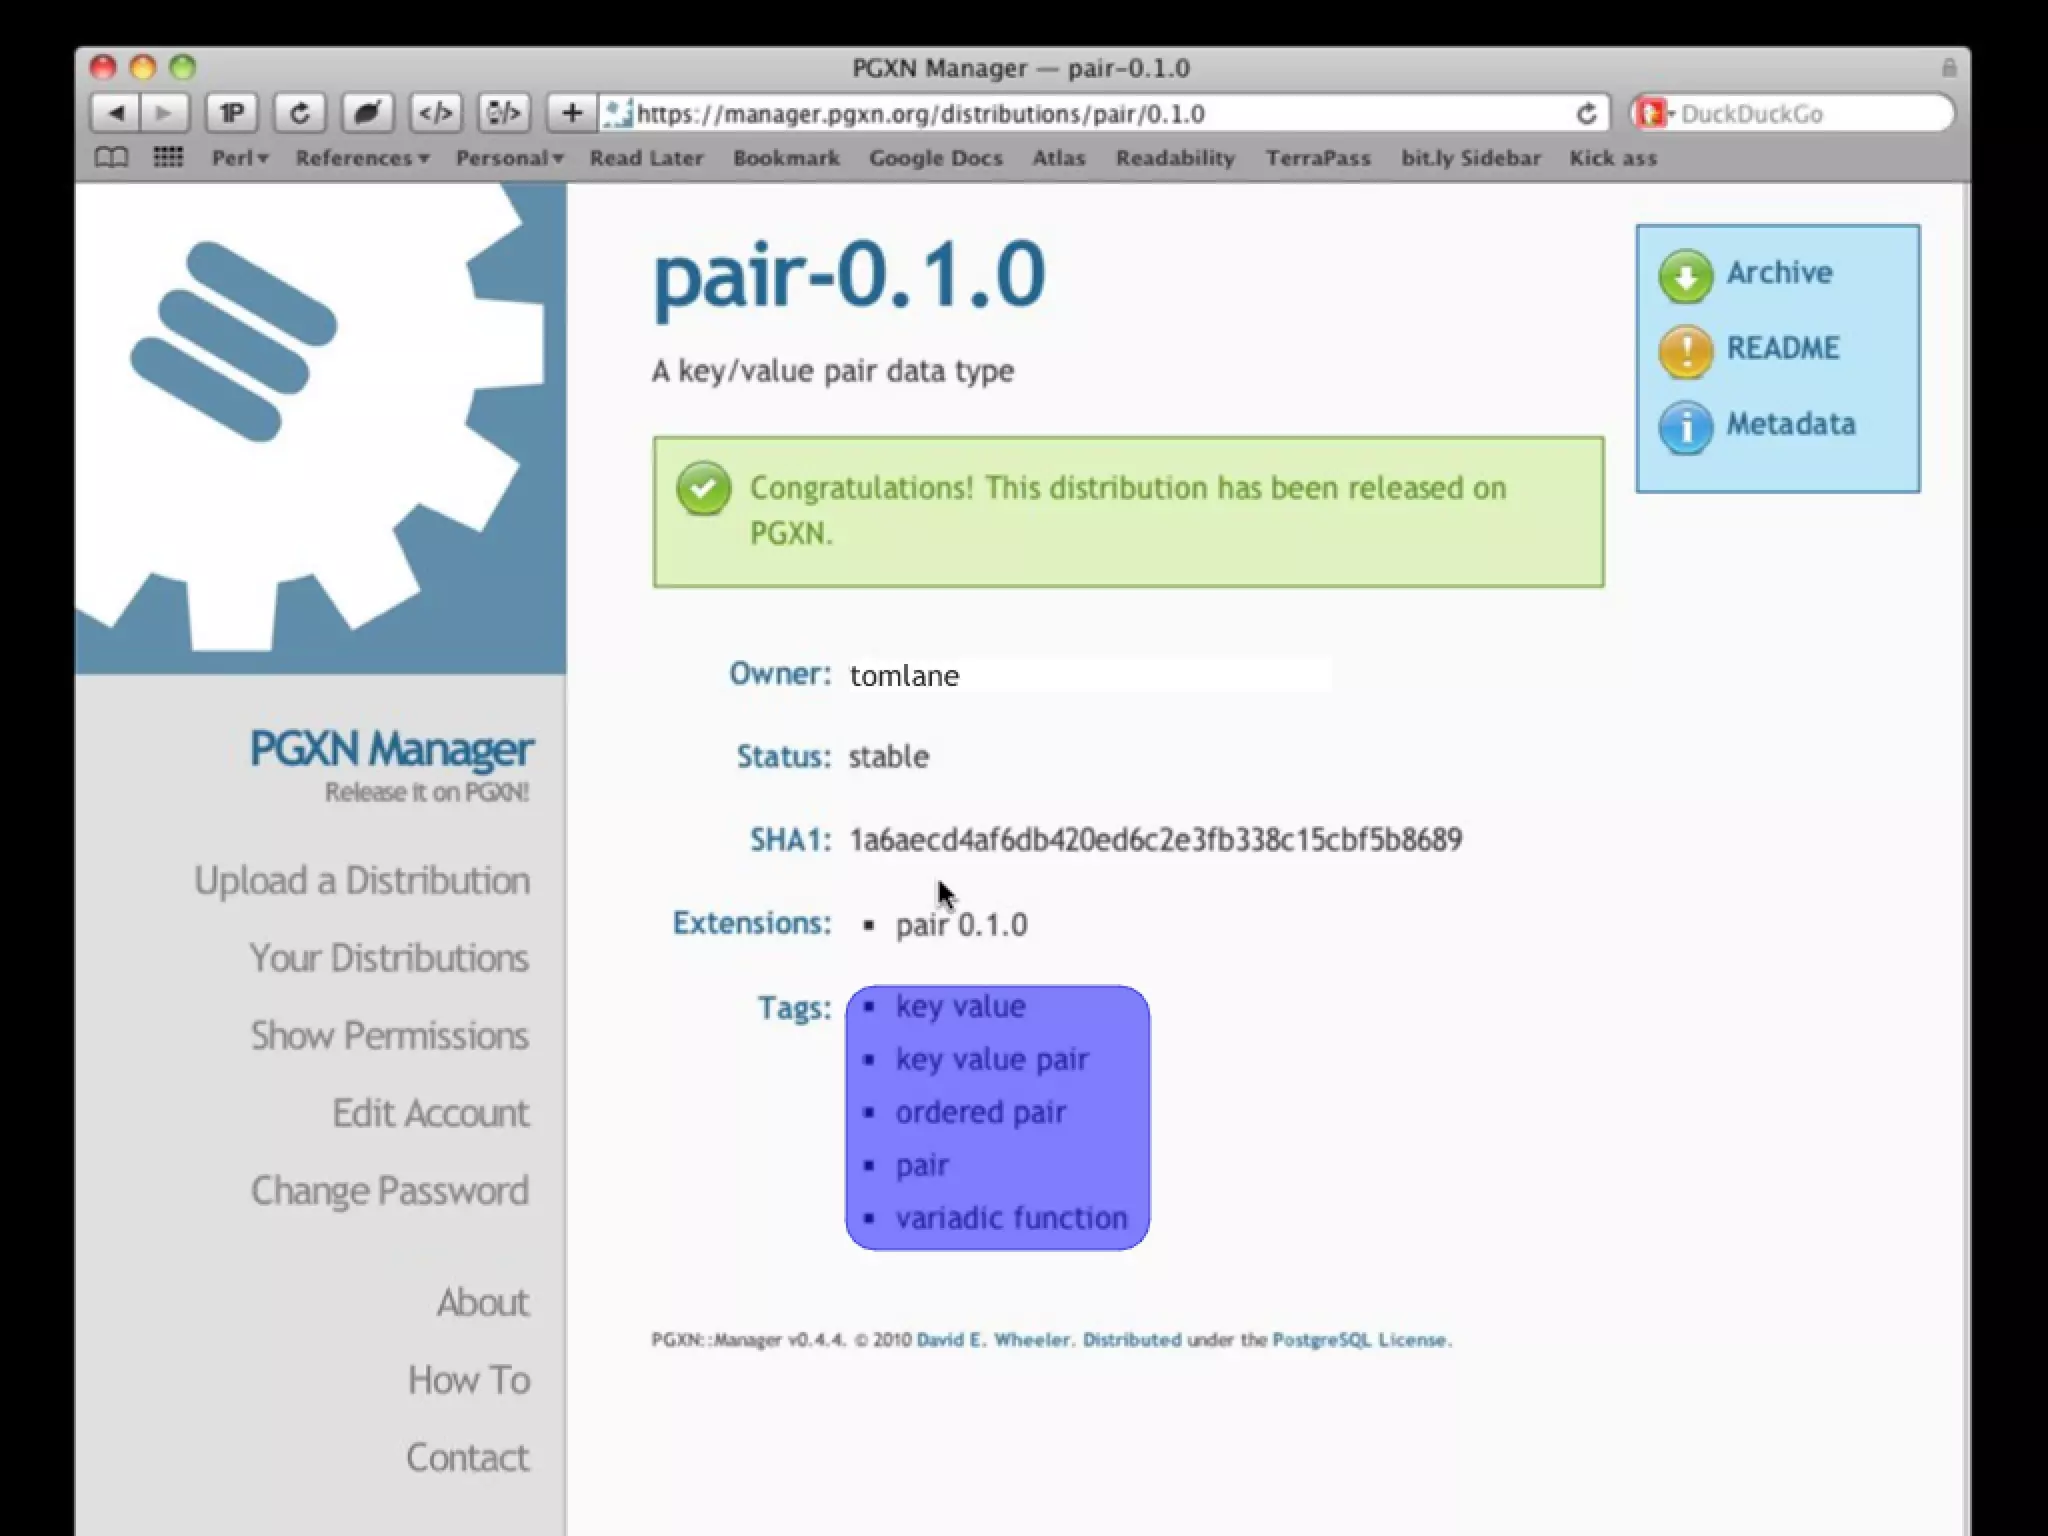Screen dimensions: 2048x1536
Task: Open the How To page
Action: 468,1380
